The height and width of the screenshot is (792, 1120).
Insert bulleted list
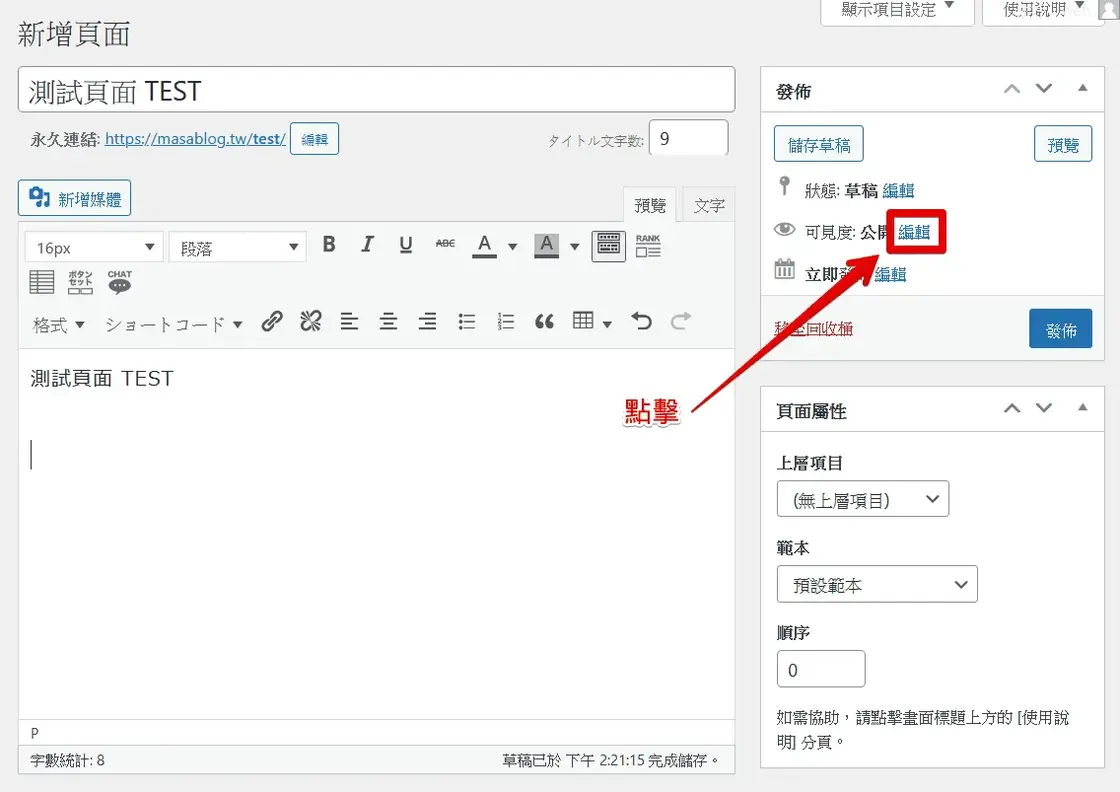[x=466, y=322]
